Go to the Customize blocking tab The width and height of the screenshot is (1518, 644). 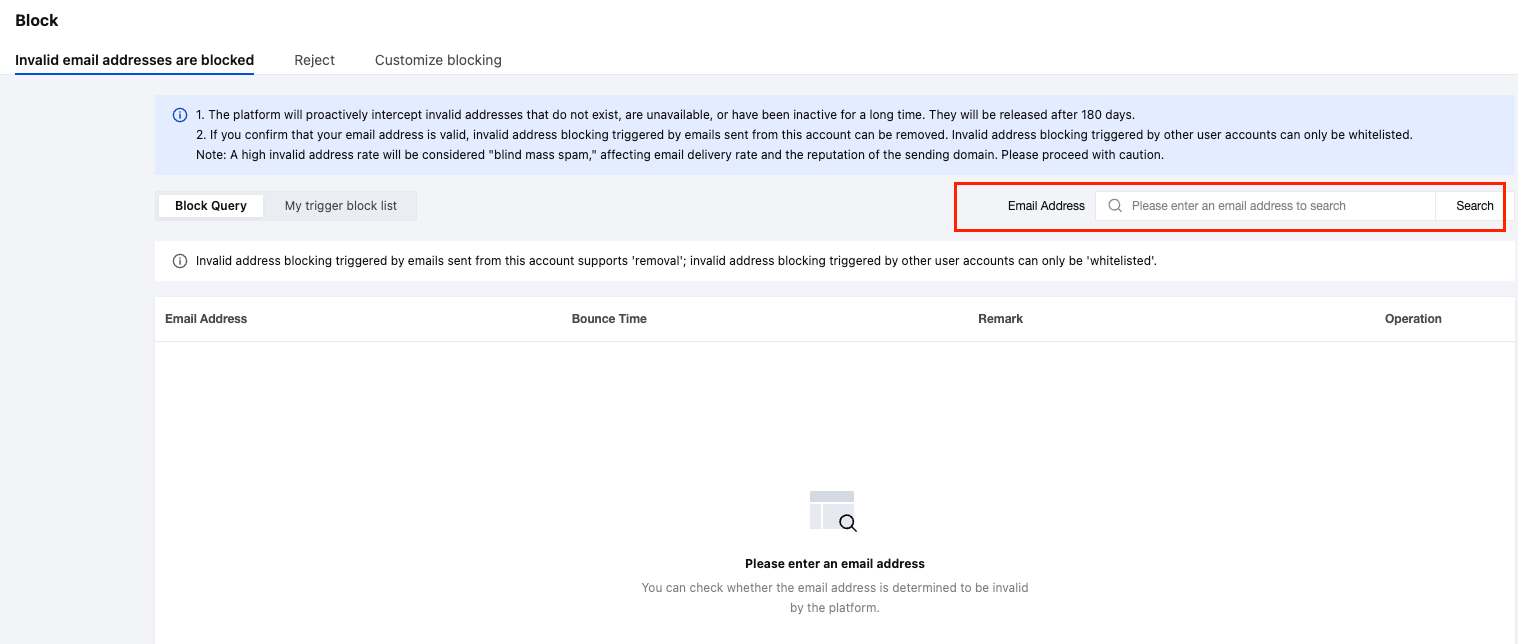pyautogui.click(x=438, y=60)
